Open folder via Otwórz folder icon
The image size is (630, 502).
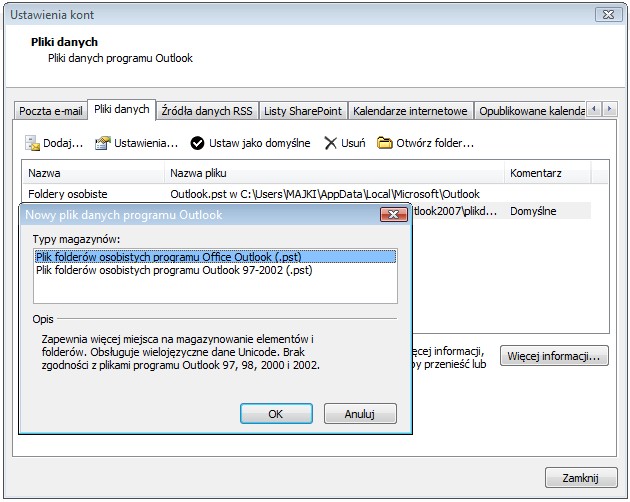point(385,144)
